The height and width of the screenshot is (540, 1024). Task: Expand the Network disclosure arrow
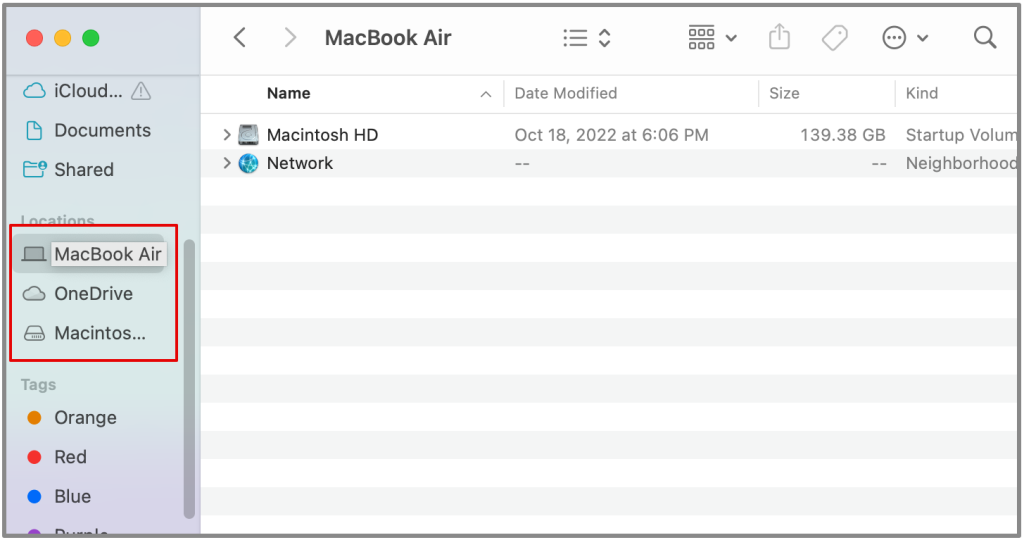tap(227, 163)
